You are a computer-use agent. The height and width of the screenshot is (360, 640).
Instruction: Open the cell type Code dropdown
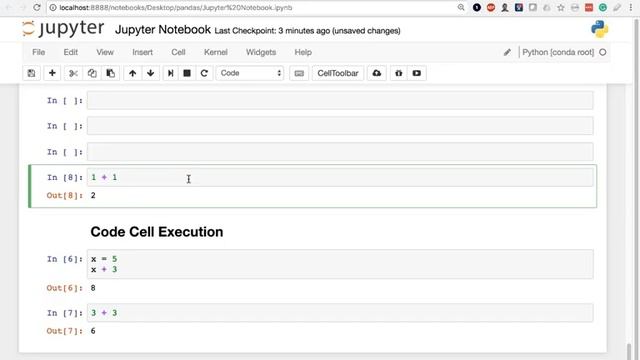click(250, 73)
